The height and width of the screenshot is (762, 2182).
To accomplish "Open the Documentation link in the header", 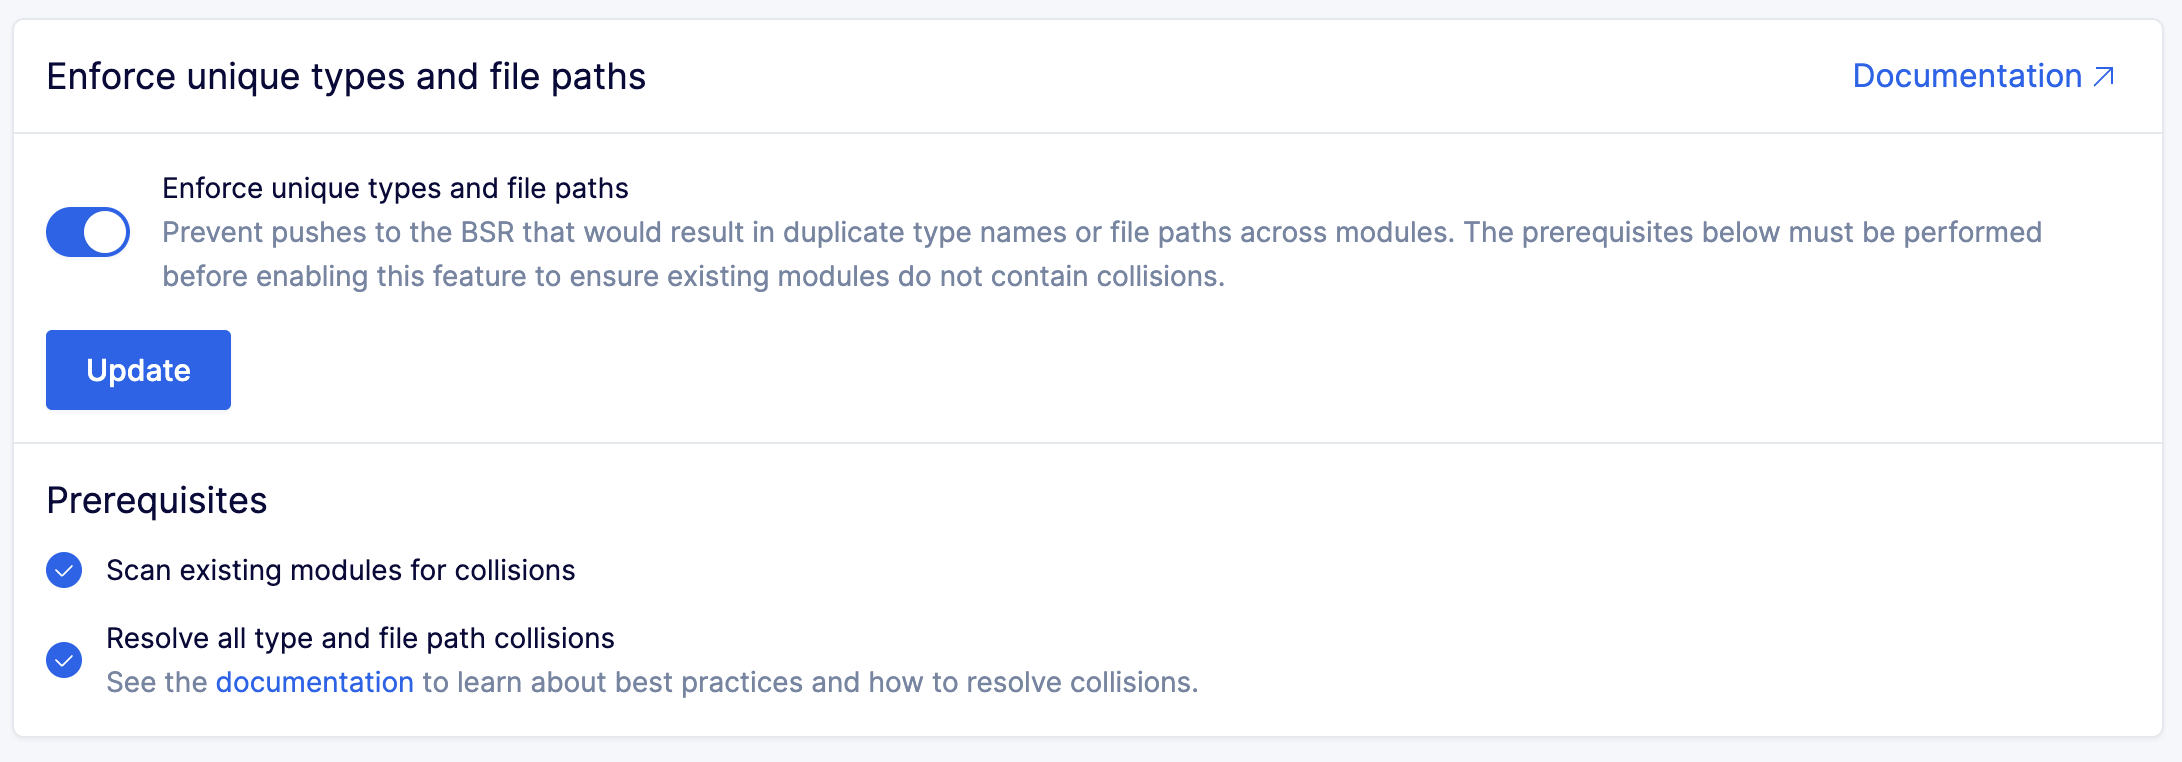I will pos(1984,76).
